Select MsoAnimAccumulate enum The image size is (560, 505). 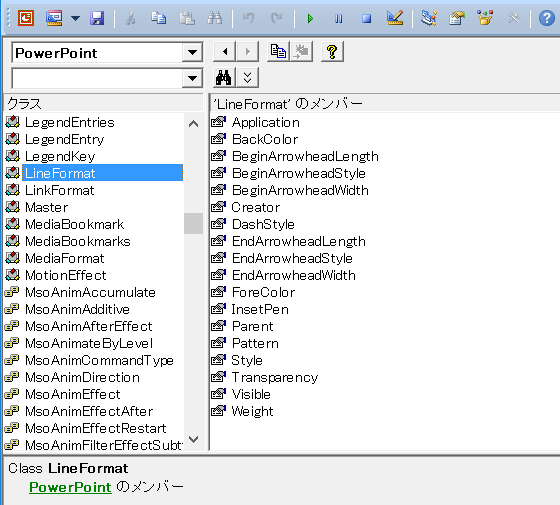(x=90, y=292)
